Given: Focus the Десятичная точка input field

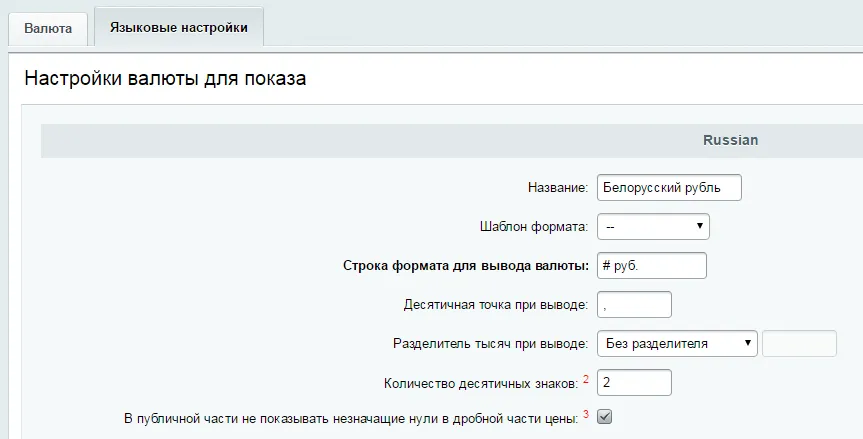Looking at the screenshot, I should click(634, 304).
